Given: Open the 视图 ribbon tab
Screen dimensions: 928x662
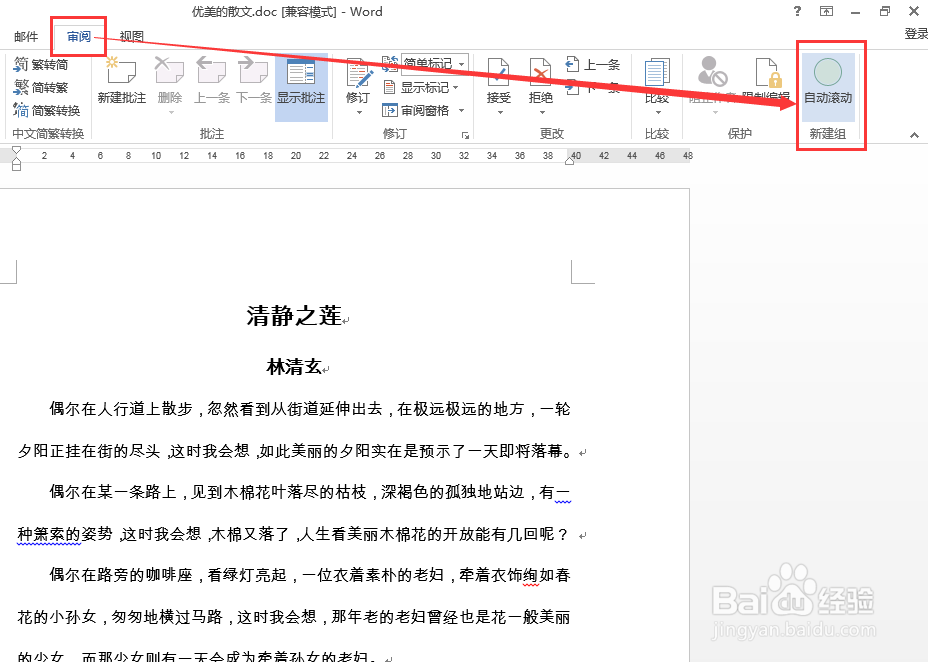Looking at the screenshot, I should coord(131,37).
